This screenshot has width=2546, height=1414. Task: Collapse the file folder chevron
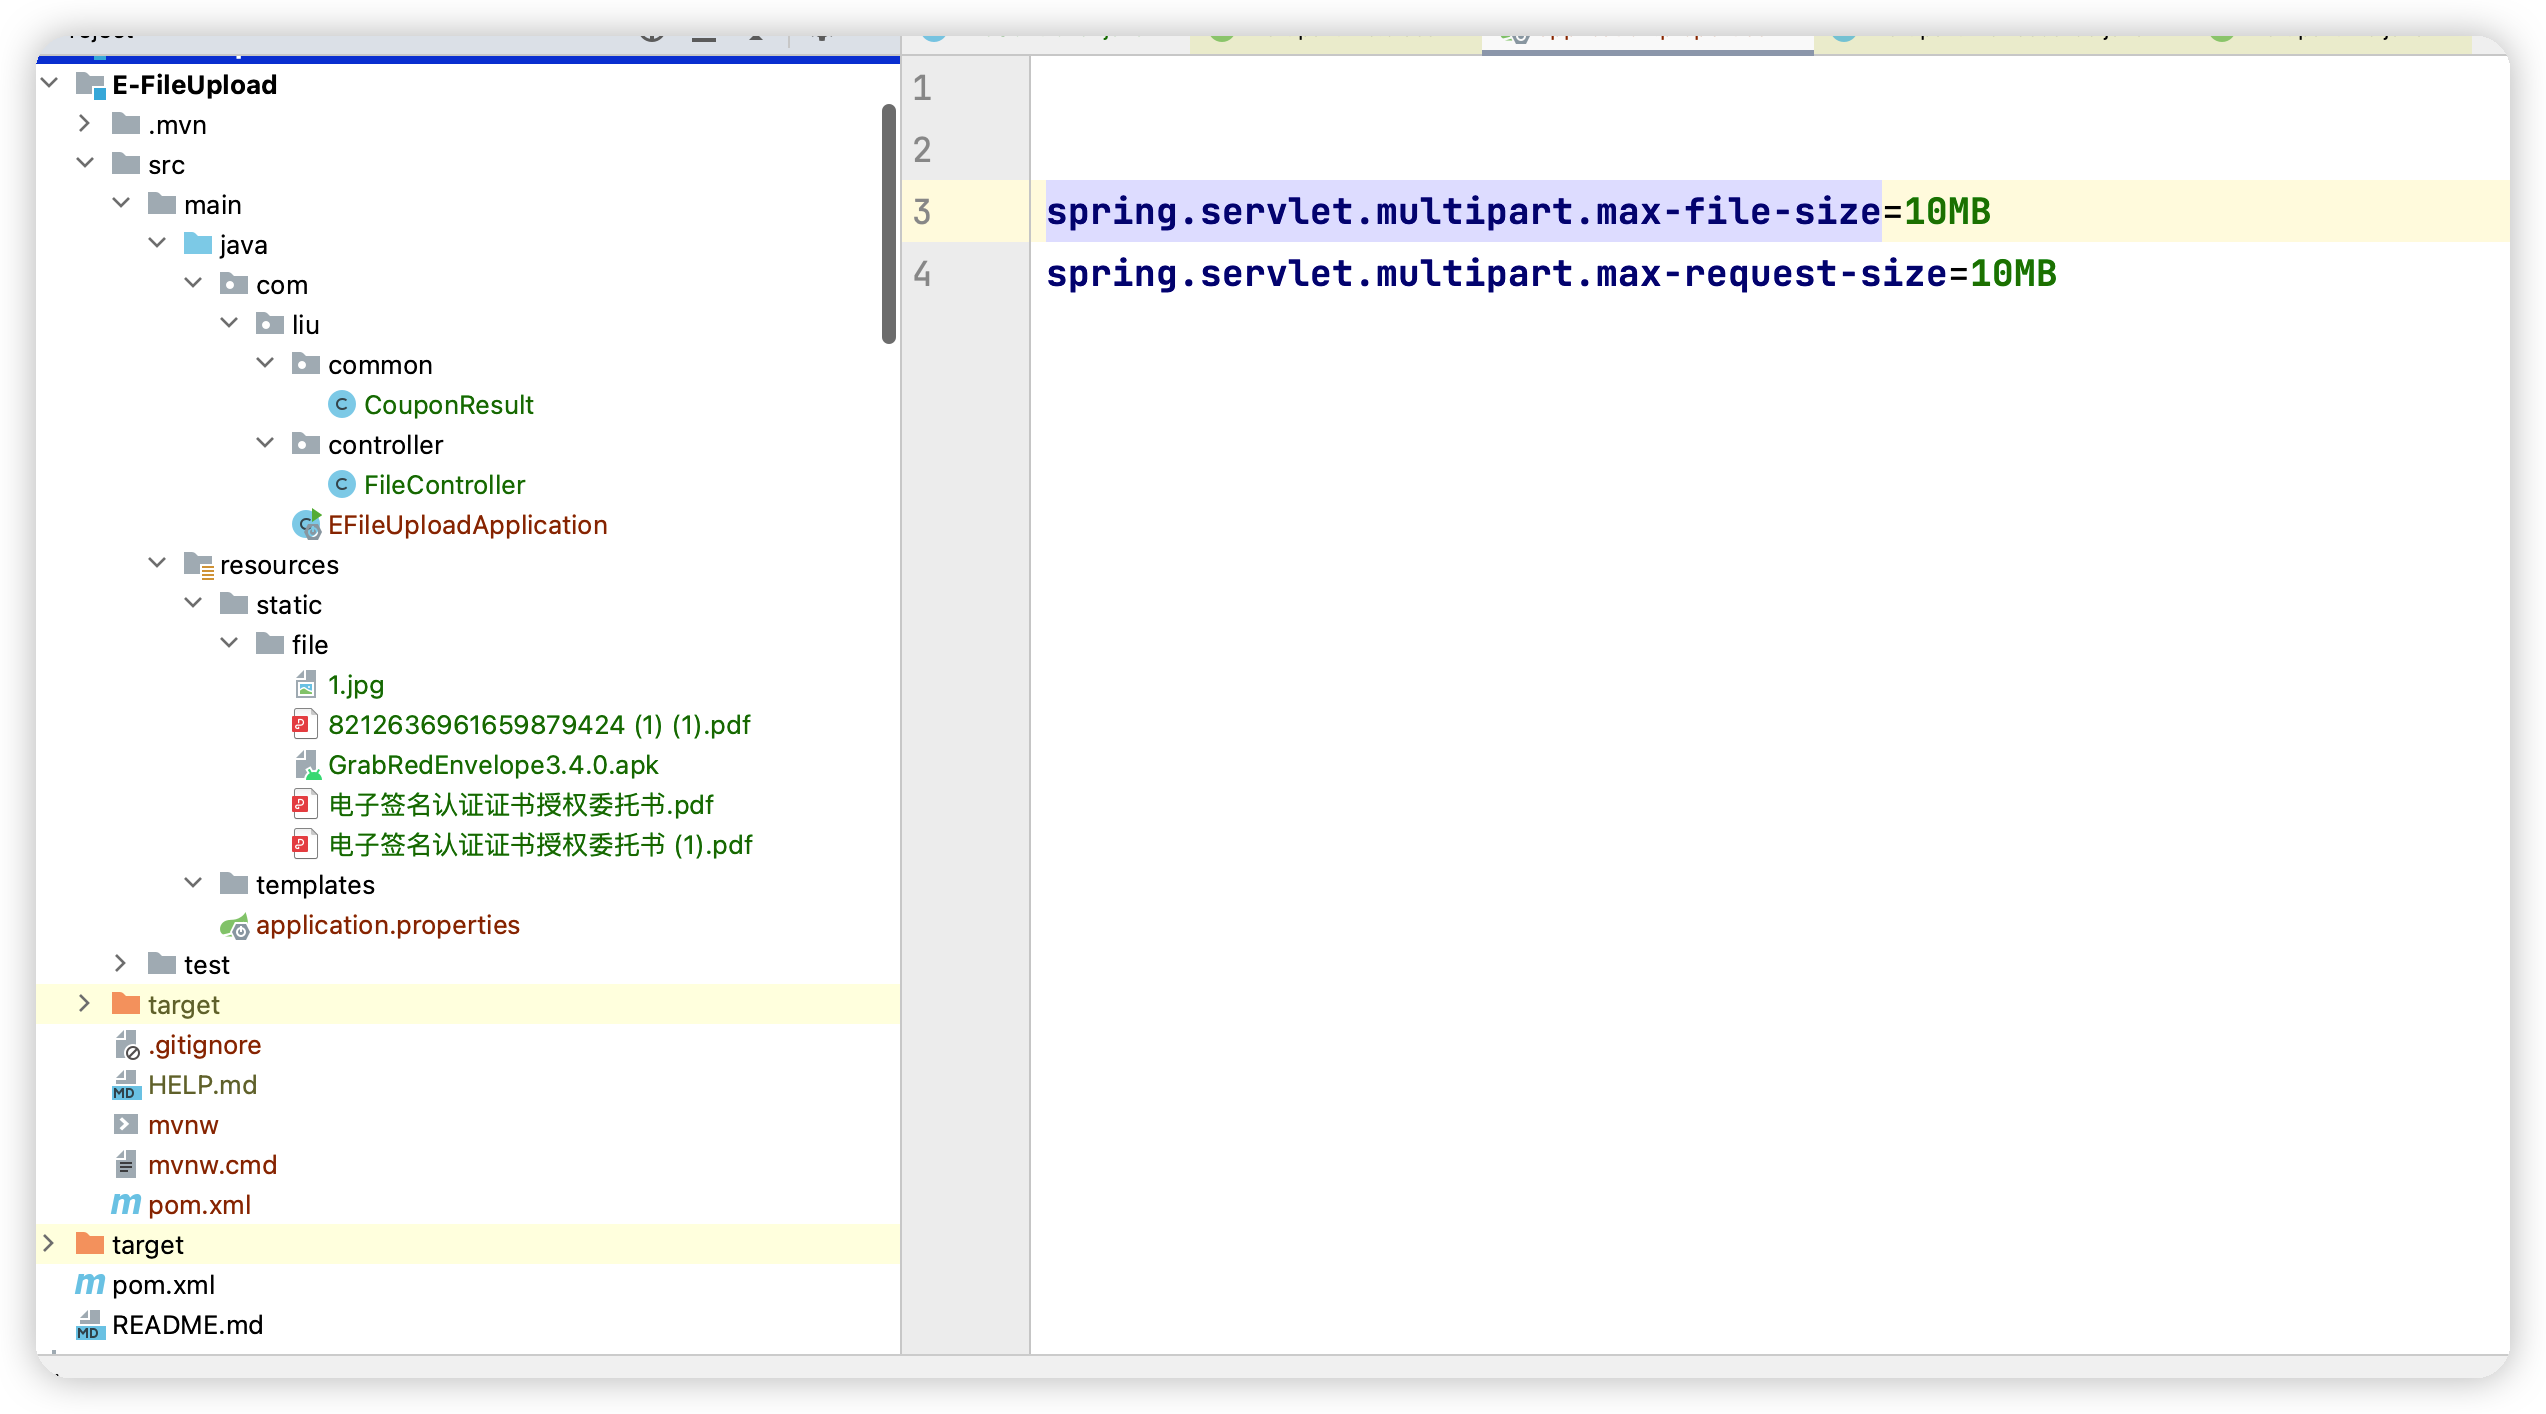pos(229,643)
